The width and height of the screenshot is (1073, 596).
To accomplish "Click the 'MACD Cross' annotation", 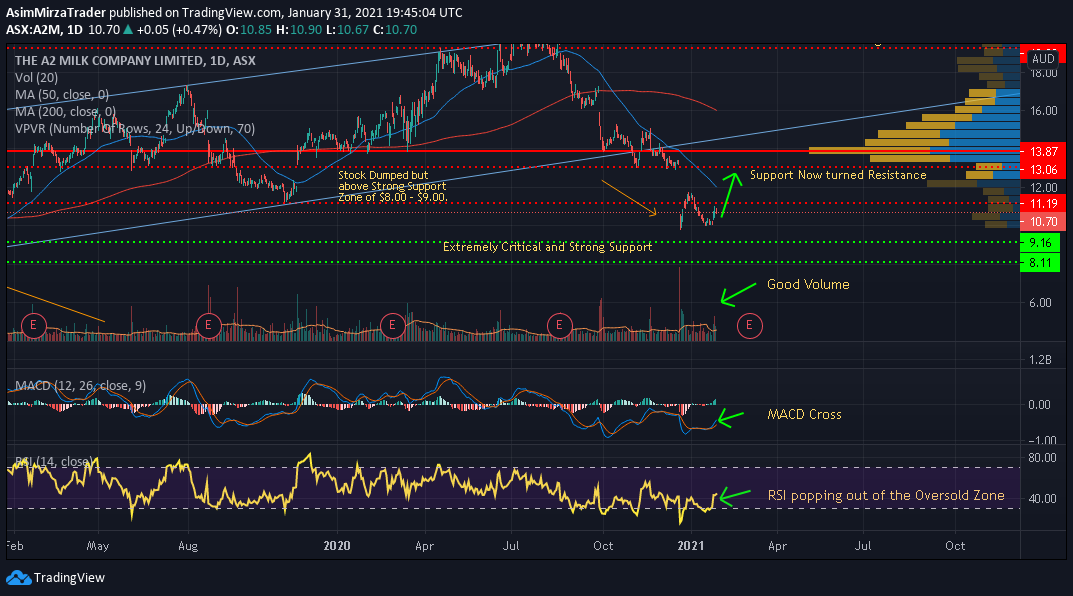I will pyautogui.click(x=804, y=414).
